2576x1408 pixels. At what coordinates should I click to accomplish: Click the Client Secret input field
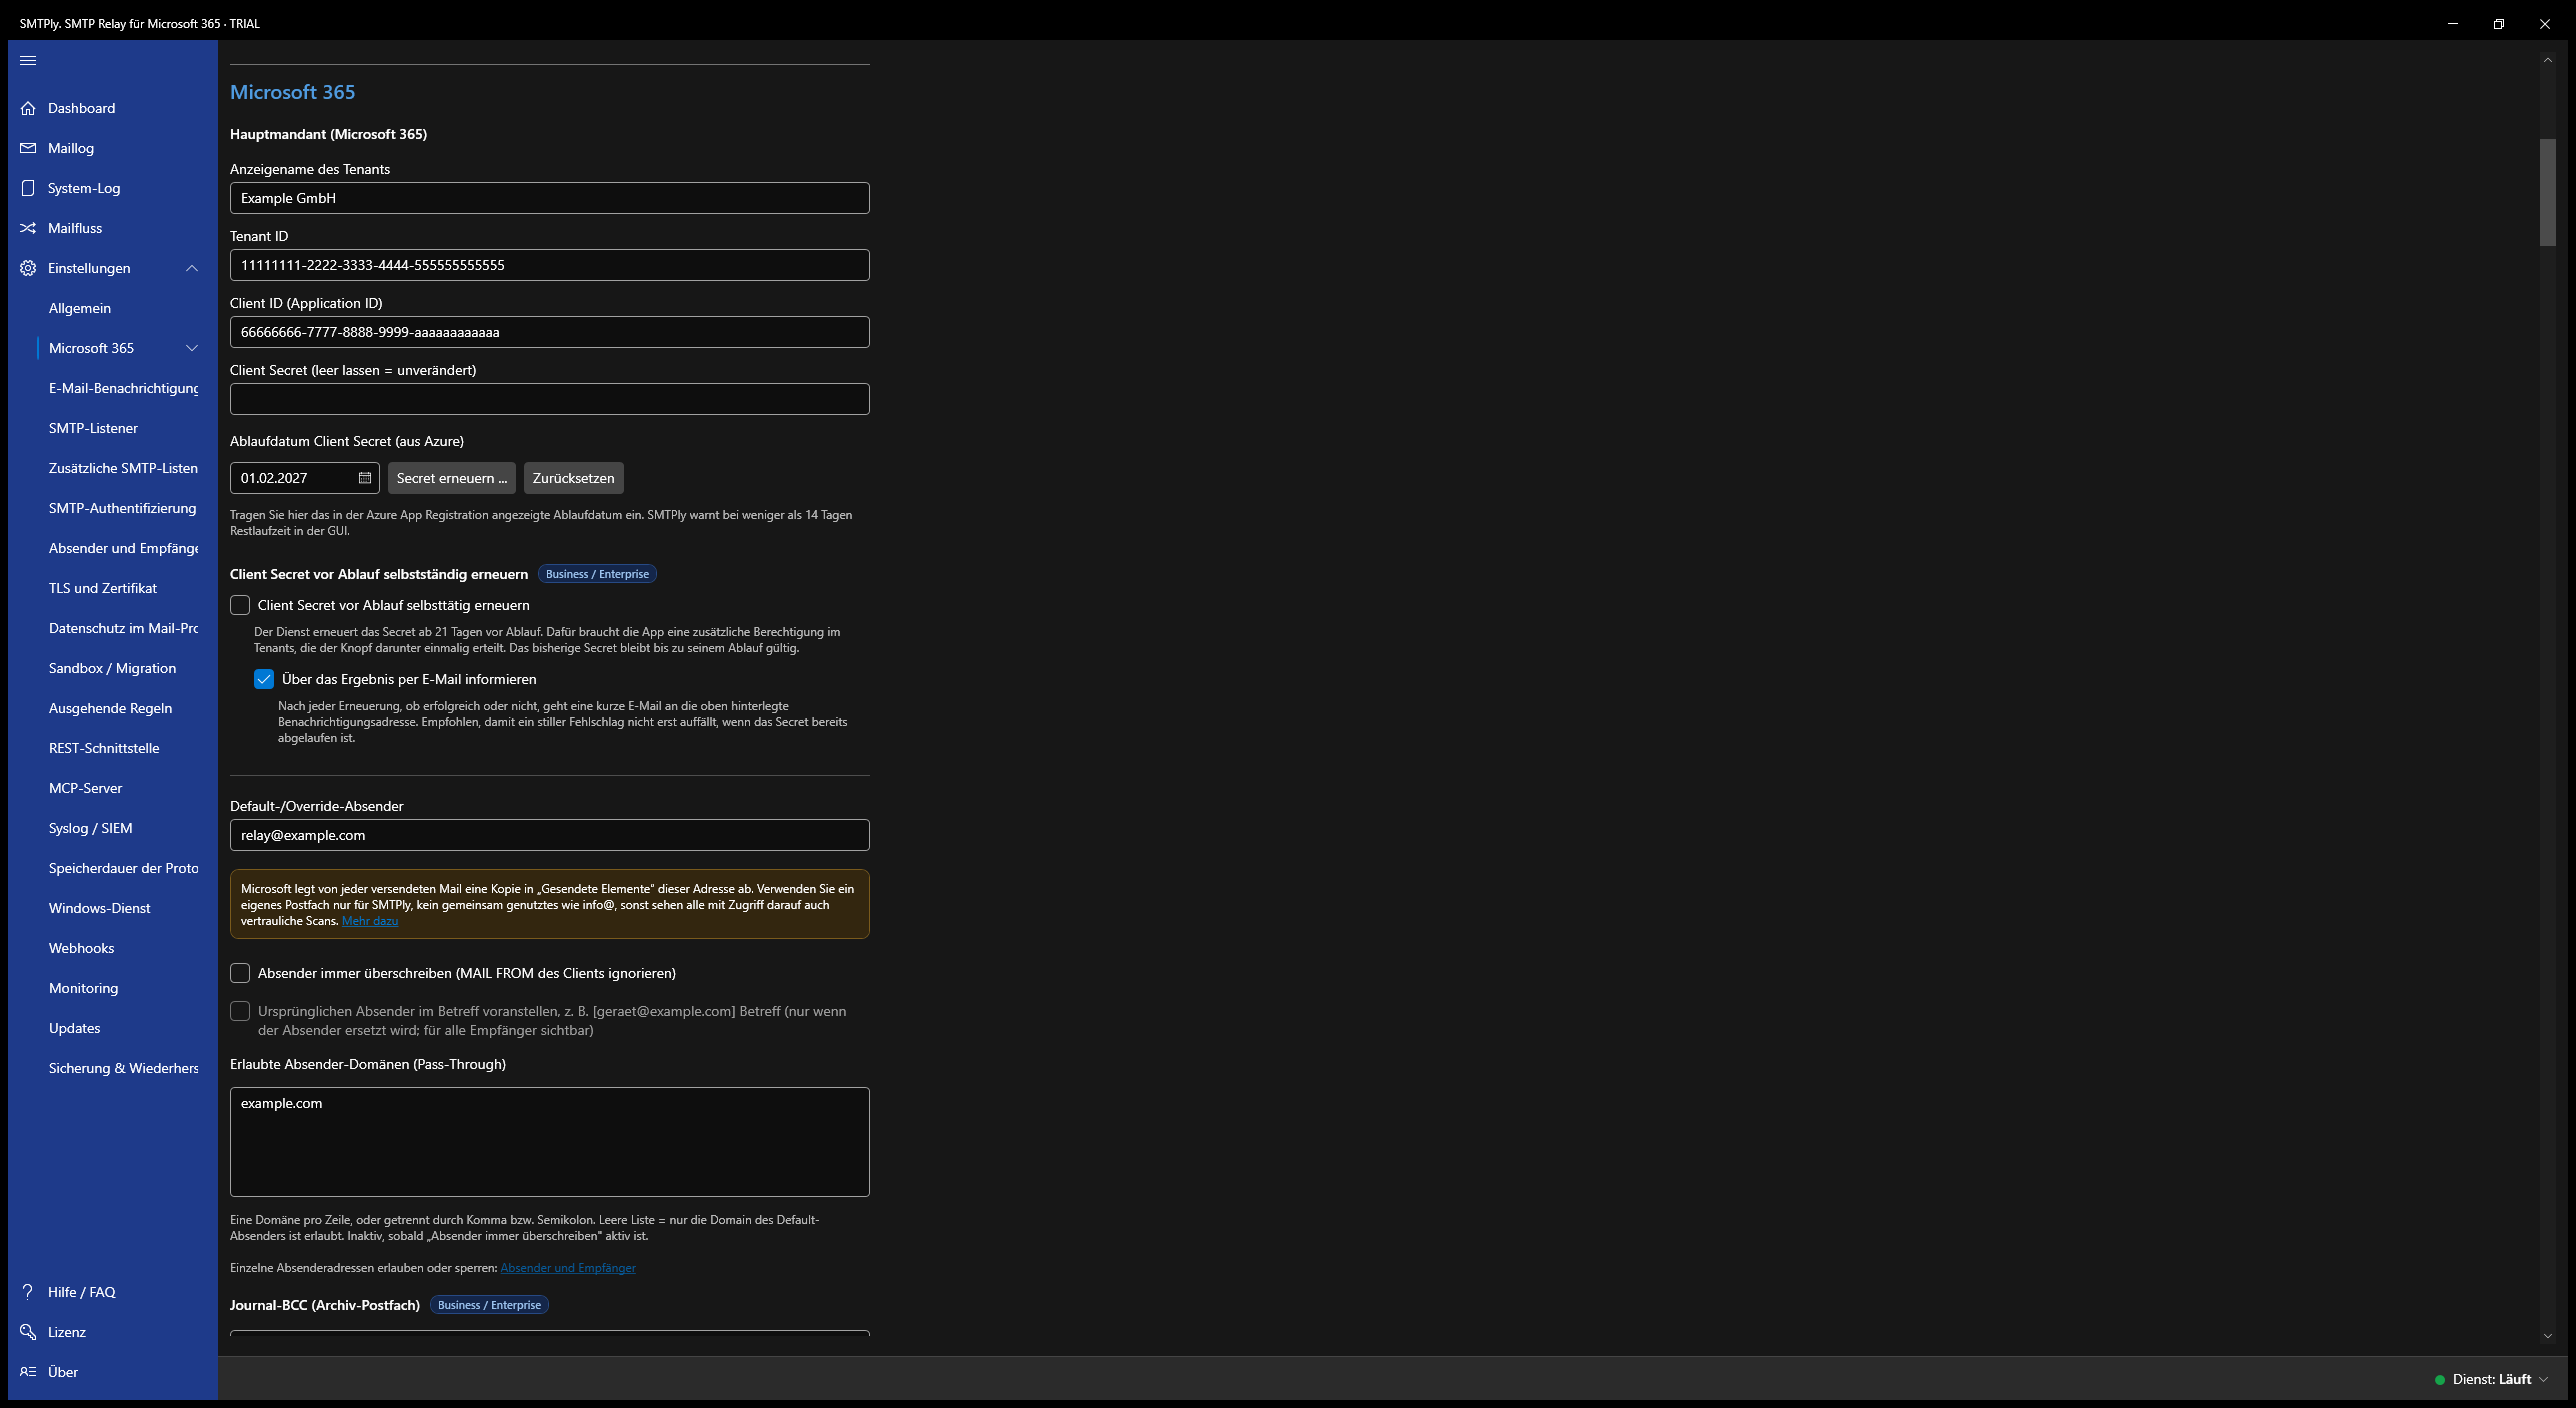click(x=550, y=399)
